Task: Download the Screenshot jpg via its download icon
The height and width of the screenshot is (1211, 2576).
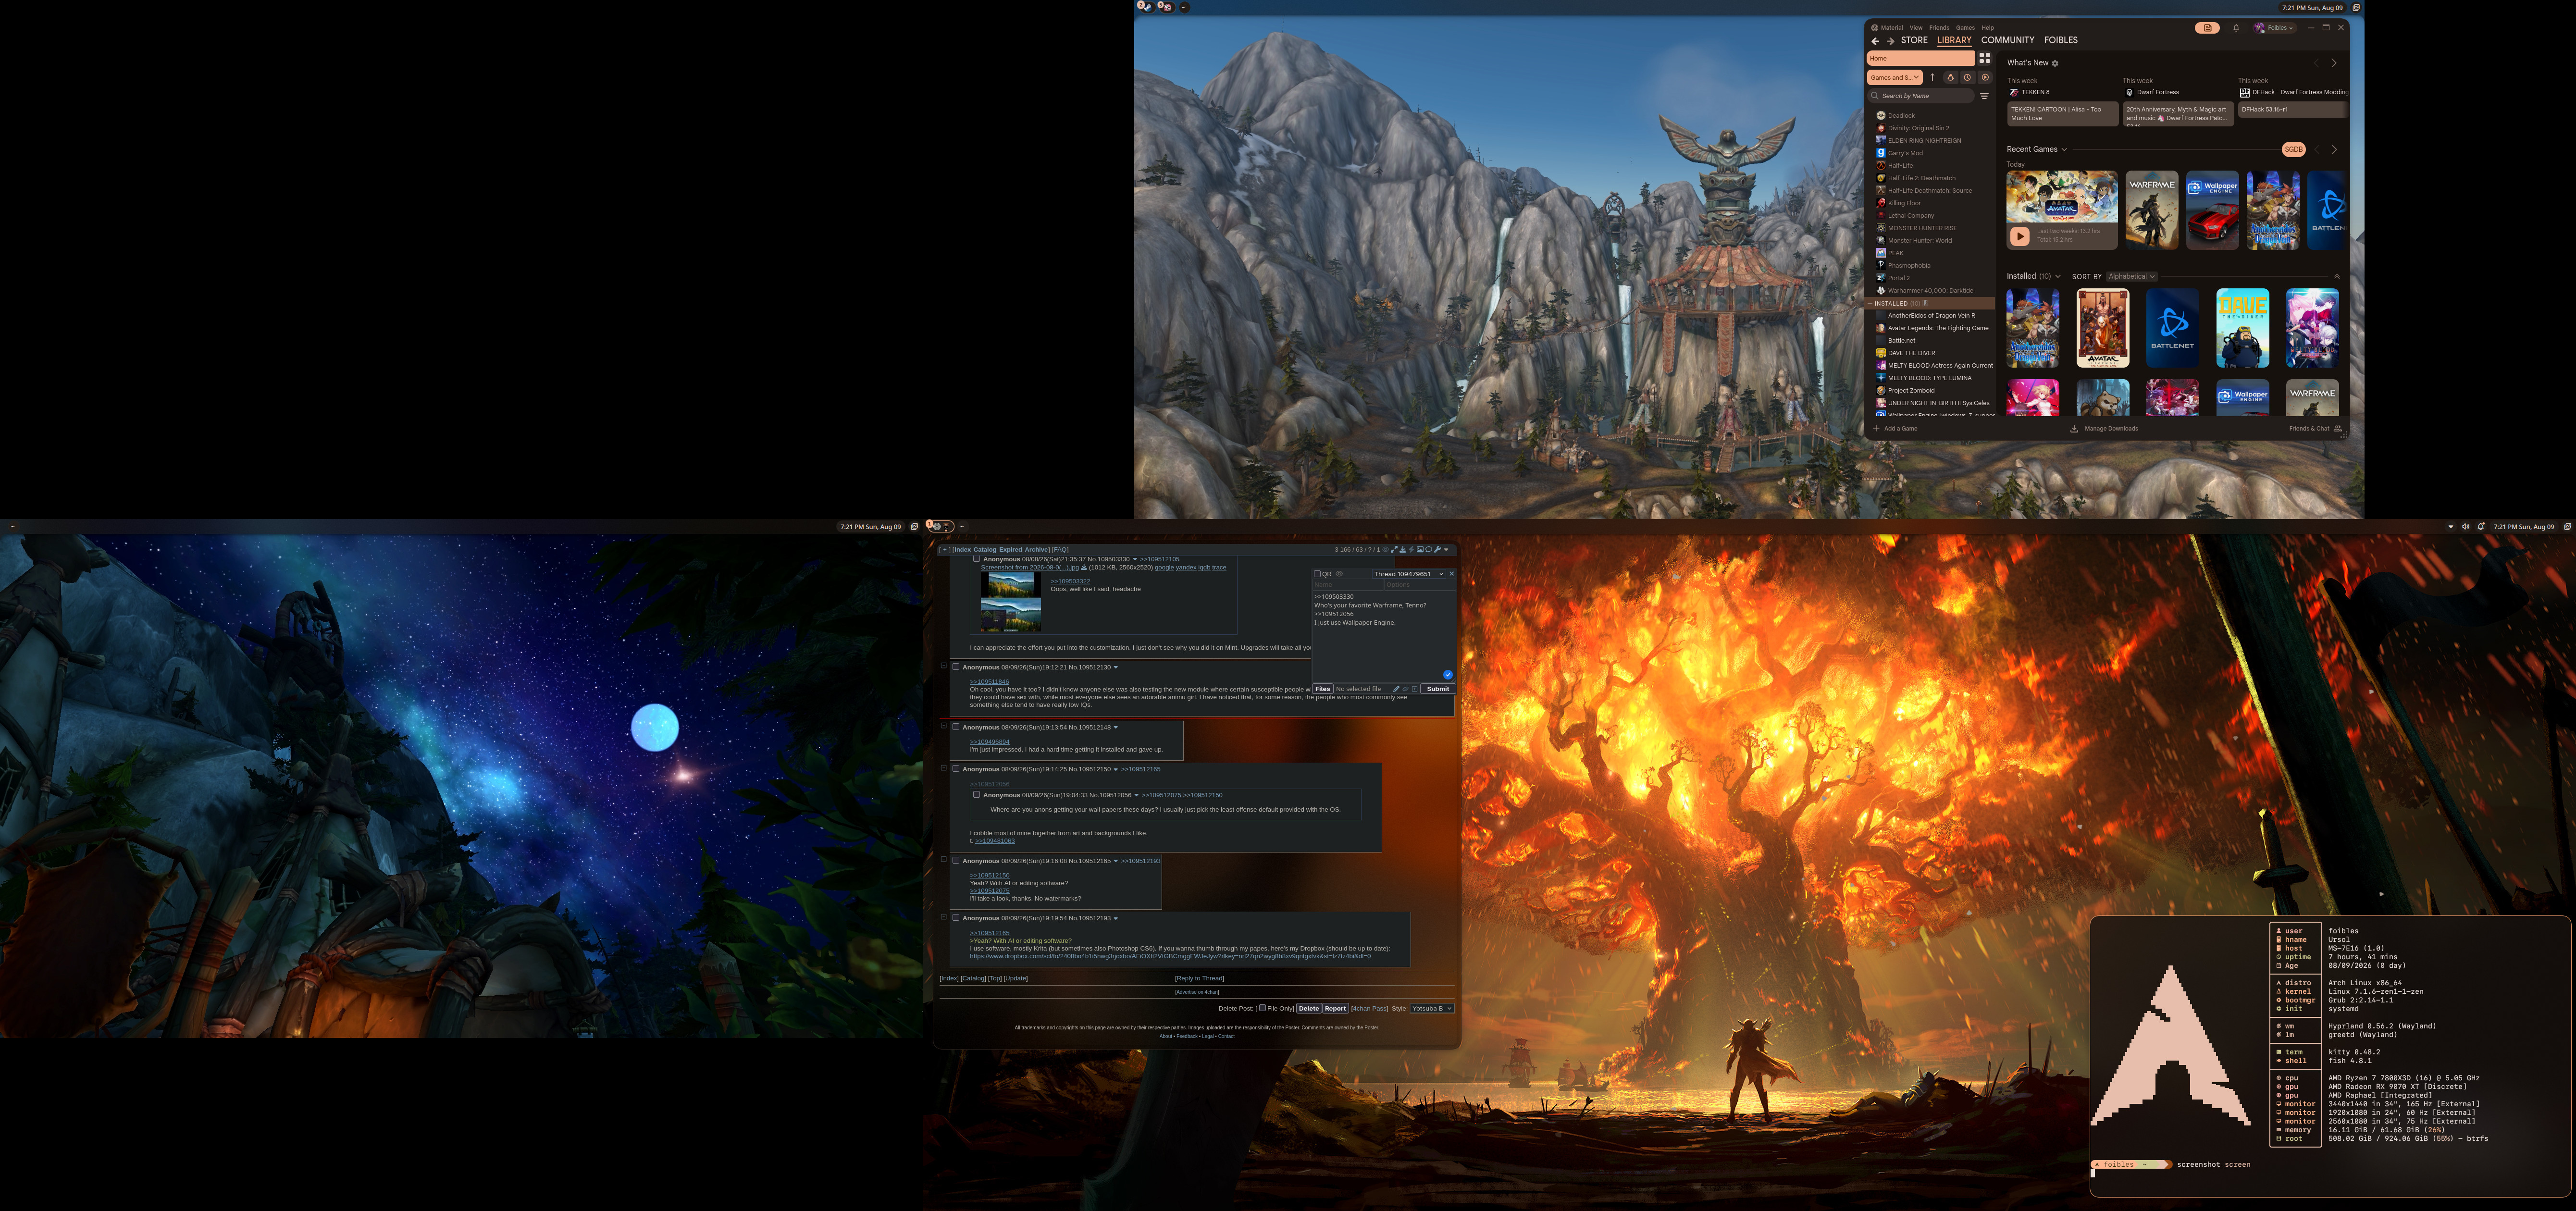Action: tap(1084, 567)
